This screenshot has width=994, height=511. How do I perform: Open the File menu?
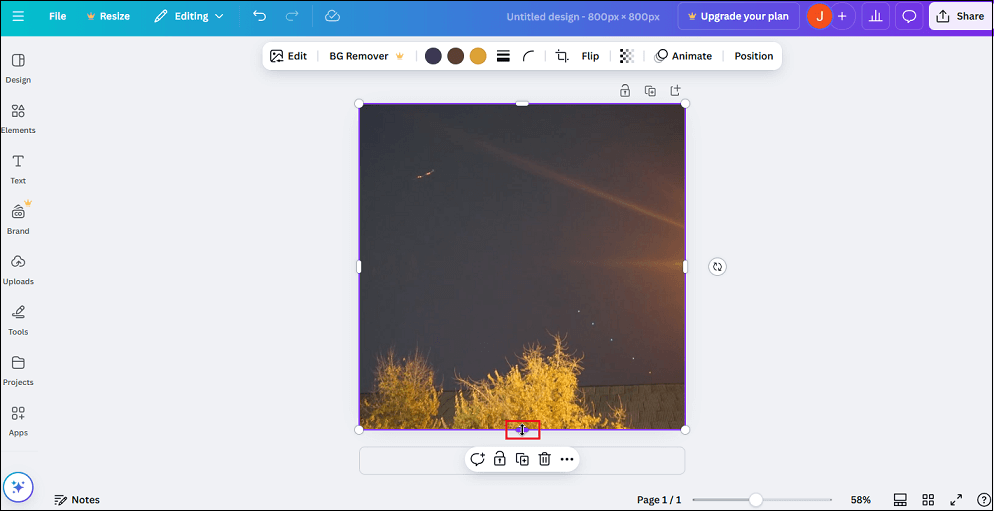pos(58,16)
